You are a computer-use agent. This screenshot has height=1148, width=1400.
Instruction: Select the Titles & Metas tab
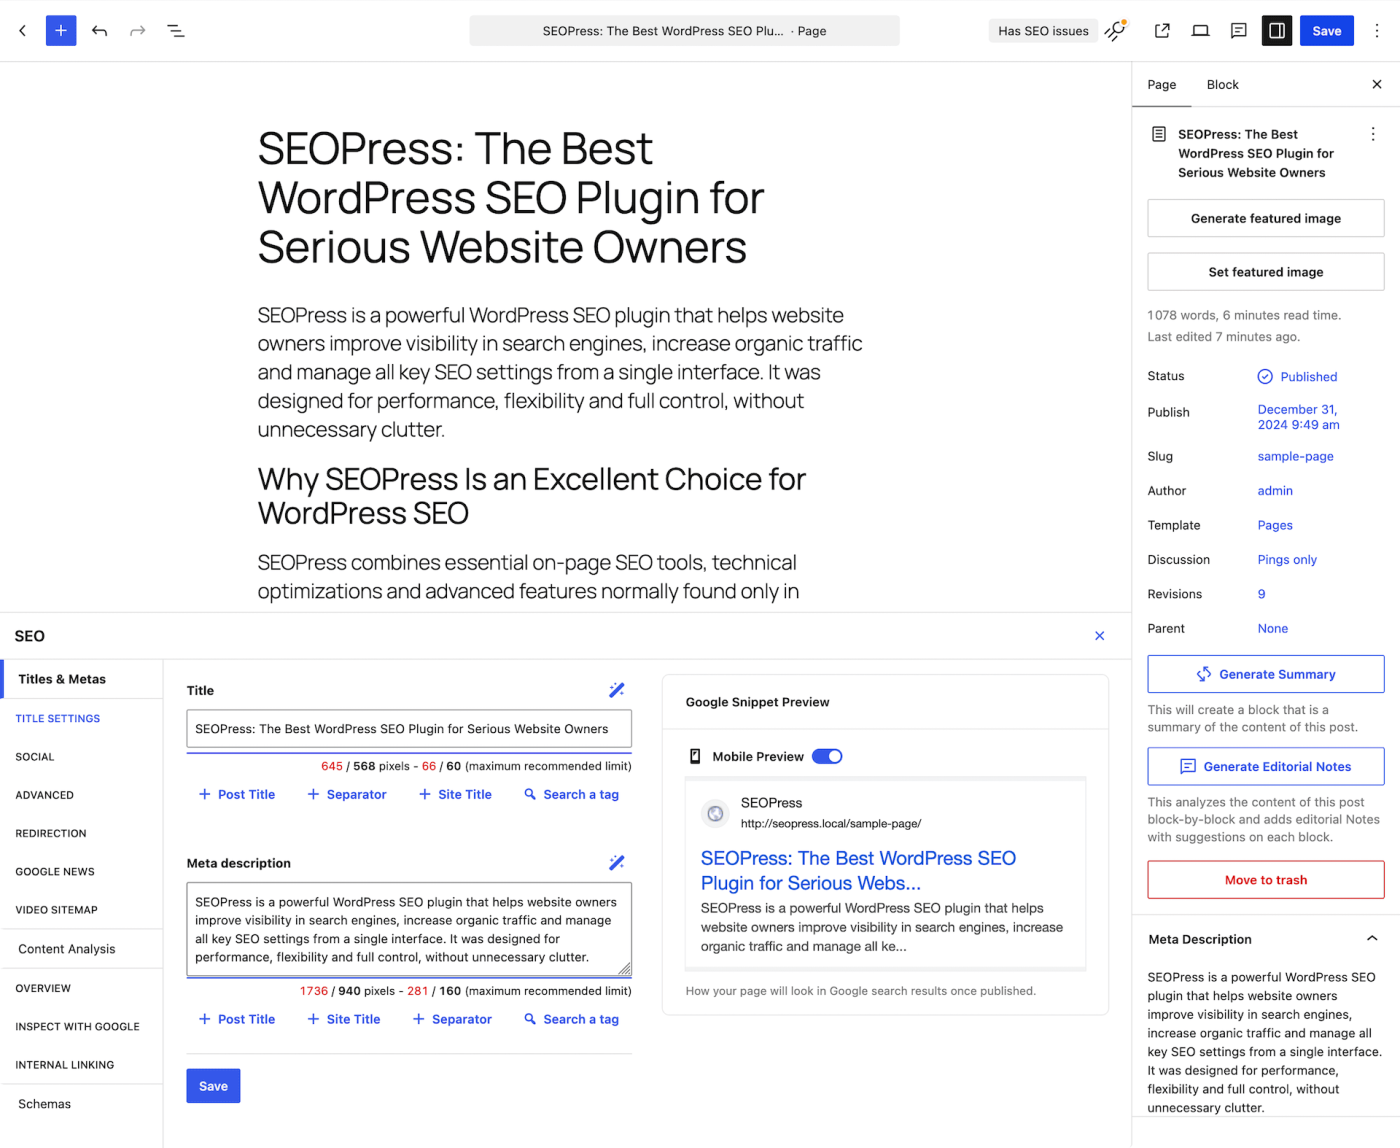click(82, 679)
